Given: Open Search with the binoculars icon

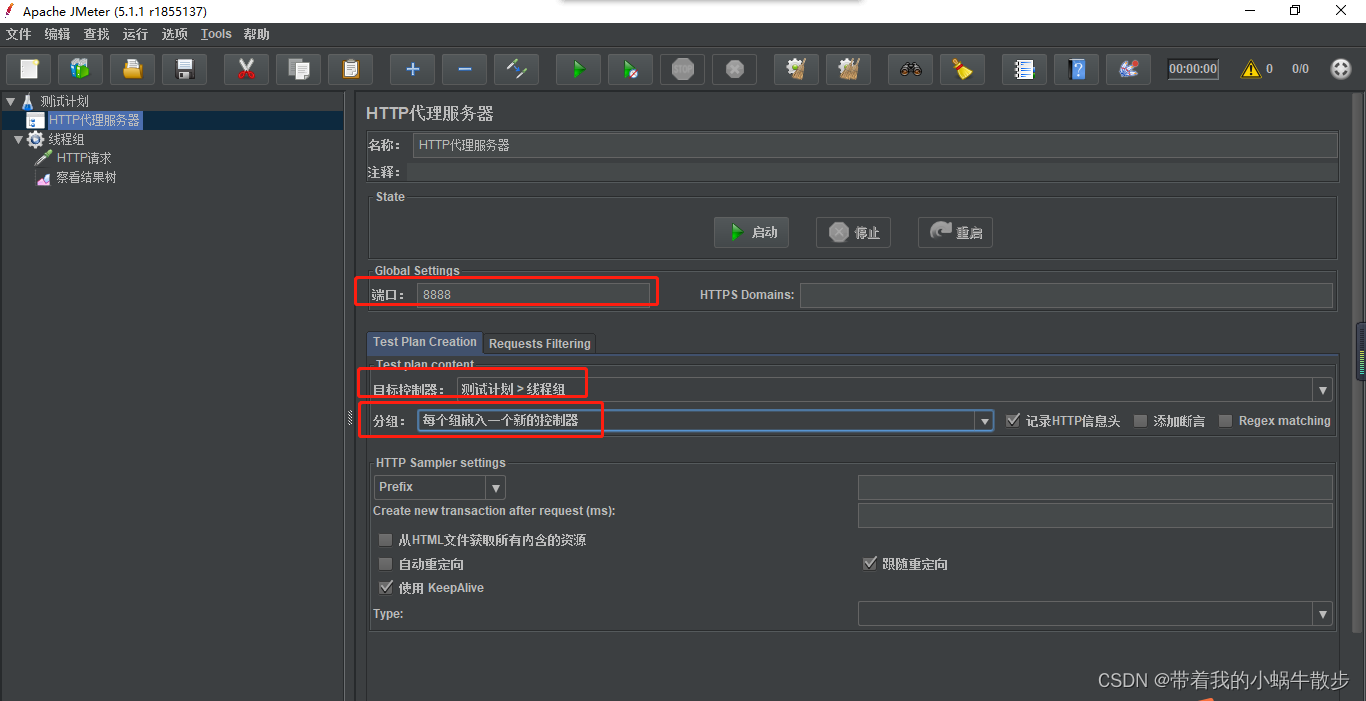Looking at the screenshot, I should tap(910, 69).
